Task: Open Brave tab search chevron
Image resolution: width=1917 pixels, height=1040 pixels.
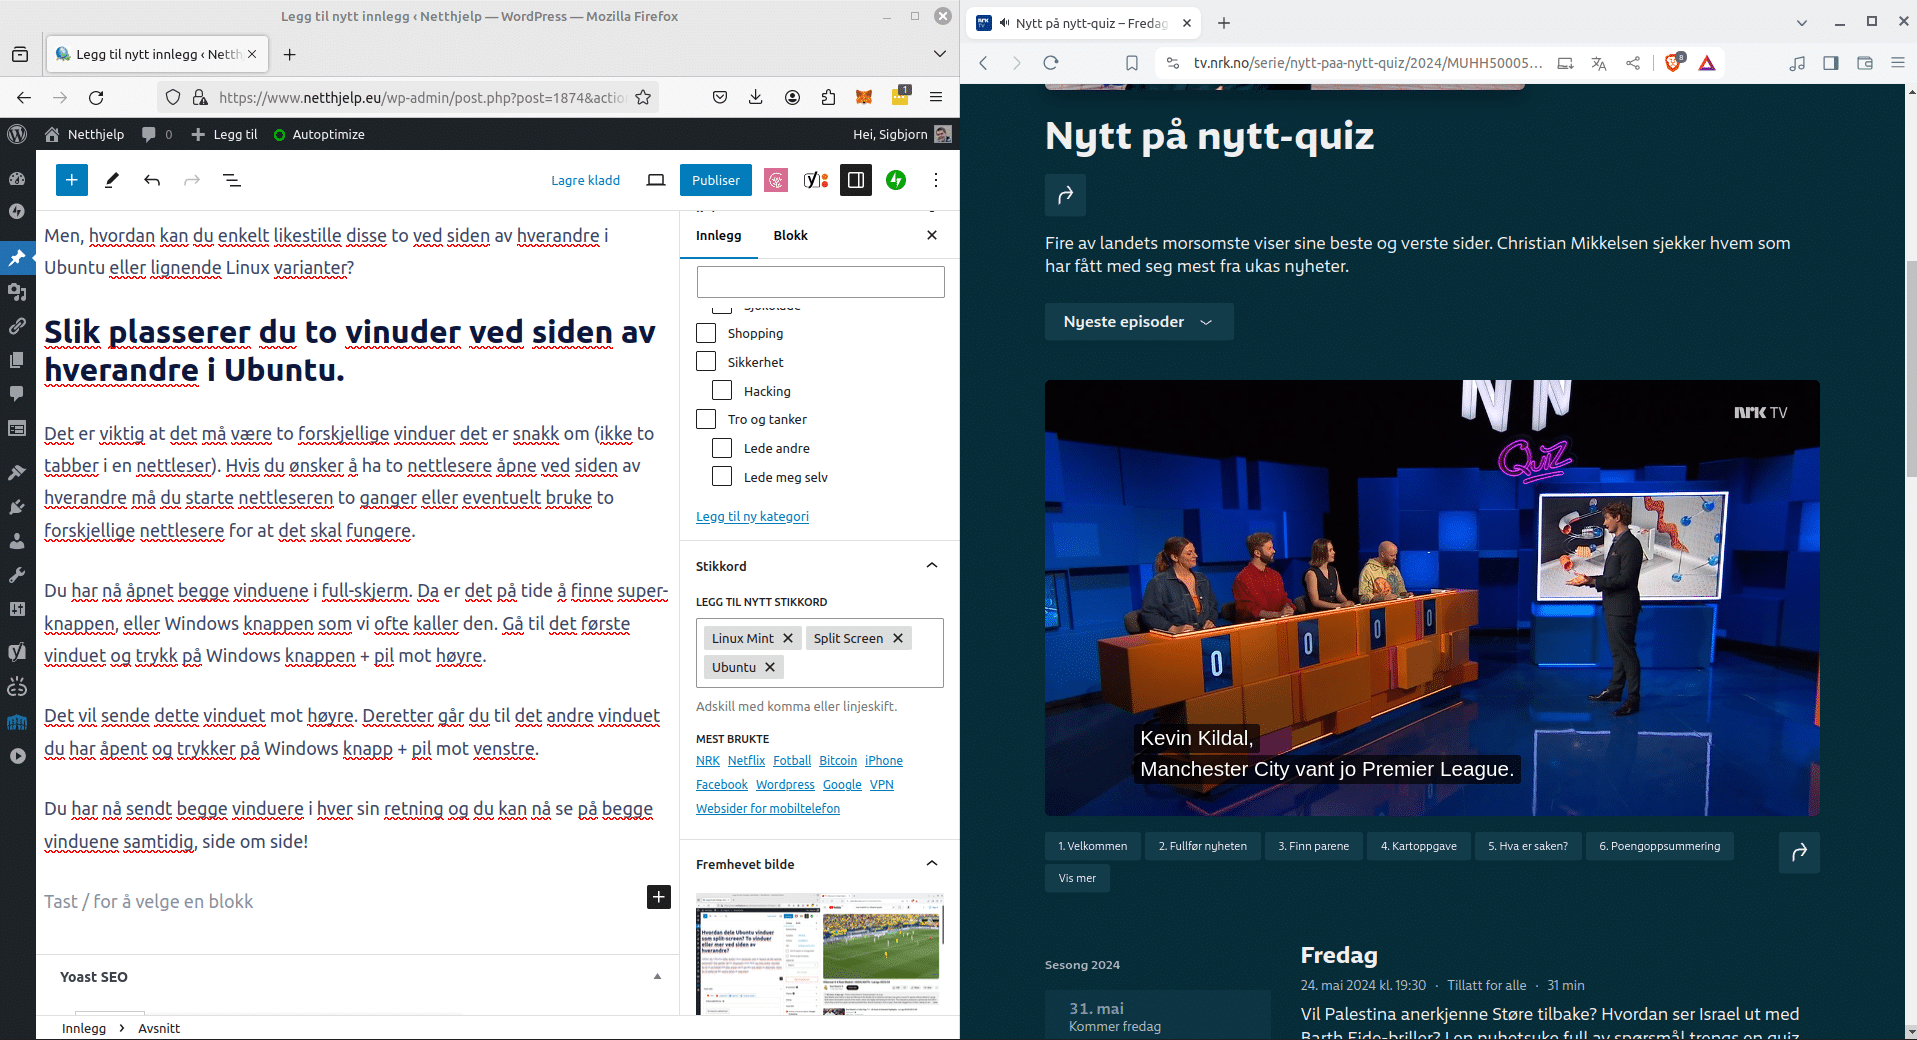Action: pos(1802,22)
